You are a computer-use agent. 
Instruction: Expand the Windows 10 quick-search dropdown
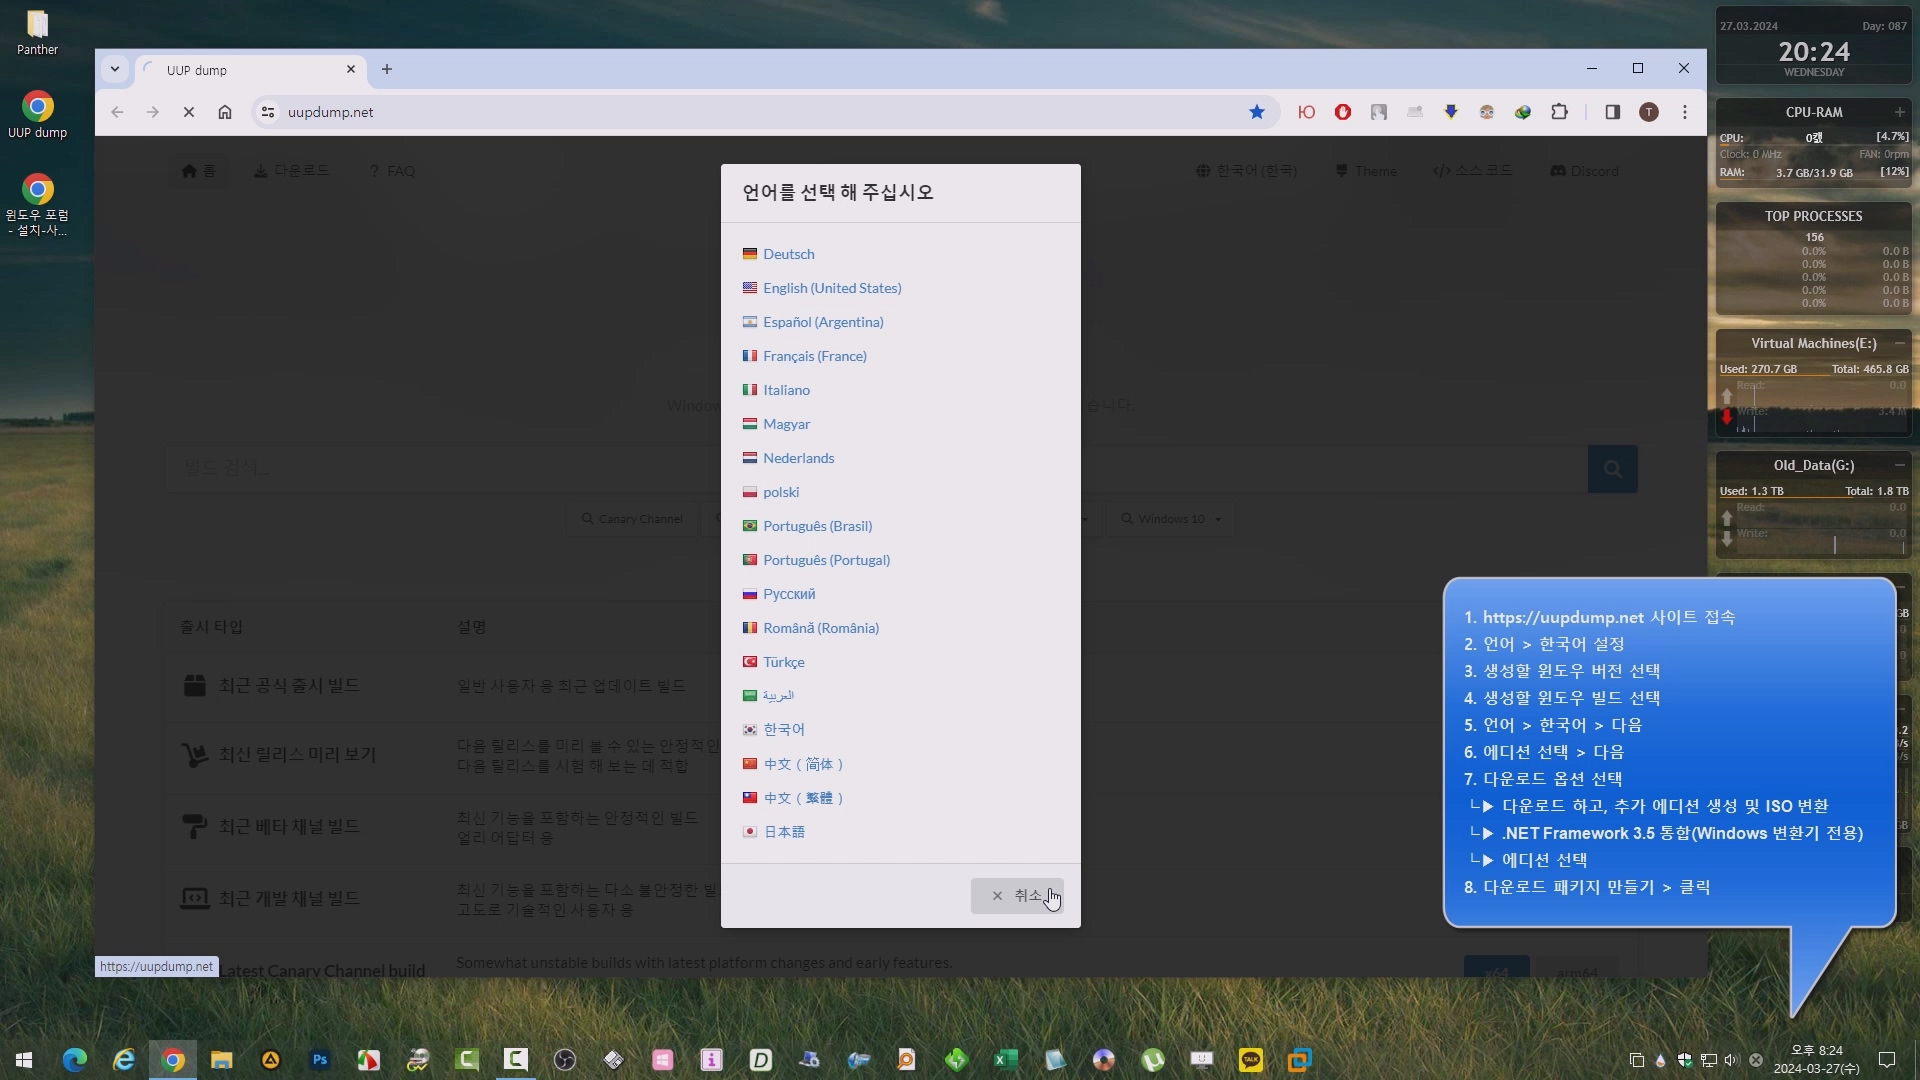(1171, 519)
